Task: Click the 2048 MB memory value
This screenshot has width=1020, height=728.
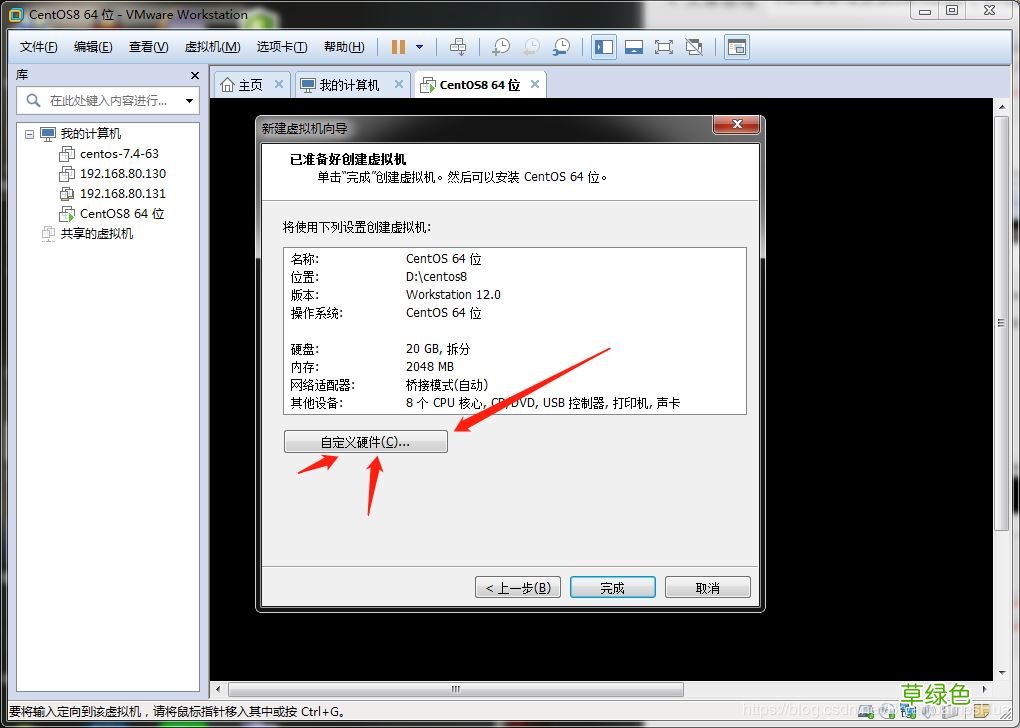Action: click(429, 367)
